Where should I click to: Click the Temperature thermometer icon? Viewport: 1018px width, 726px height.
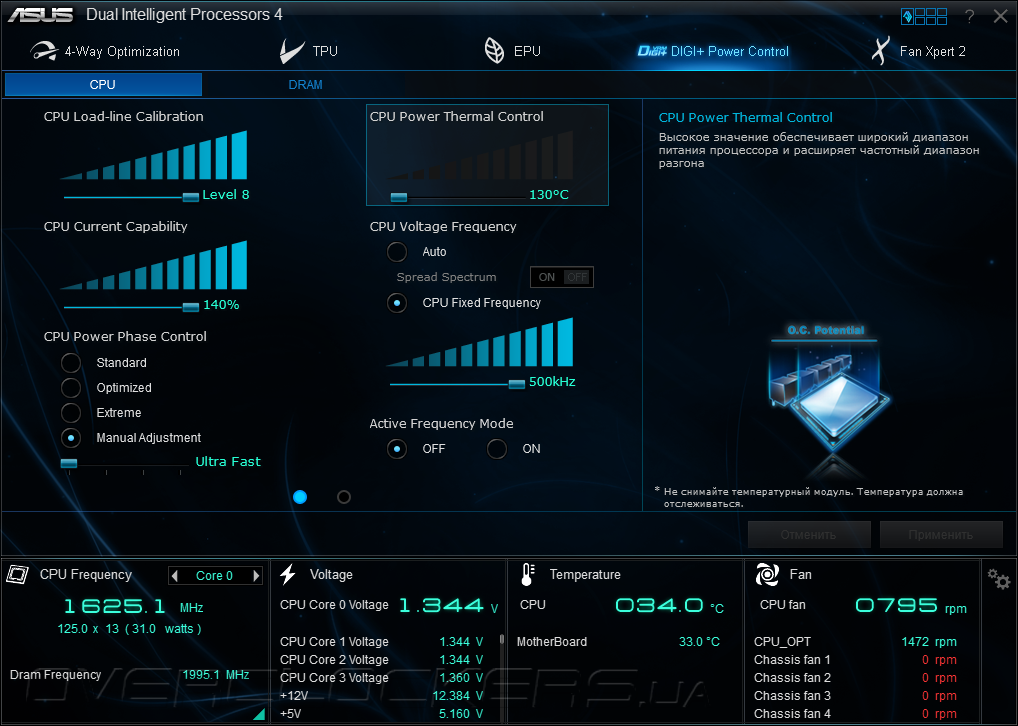[527, 574]
